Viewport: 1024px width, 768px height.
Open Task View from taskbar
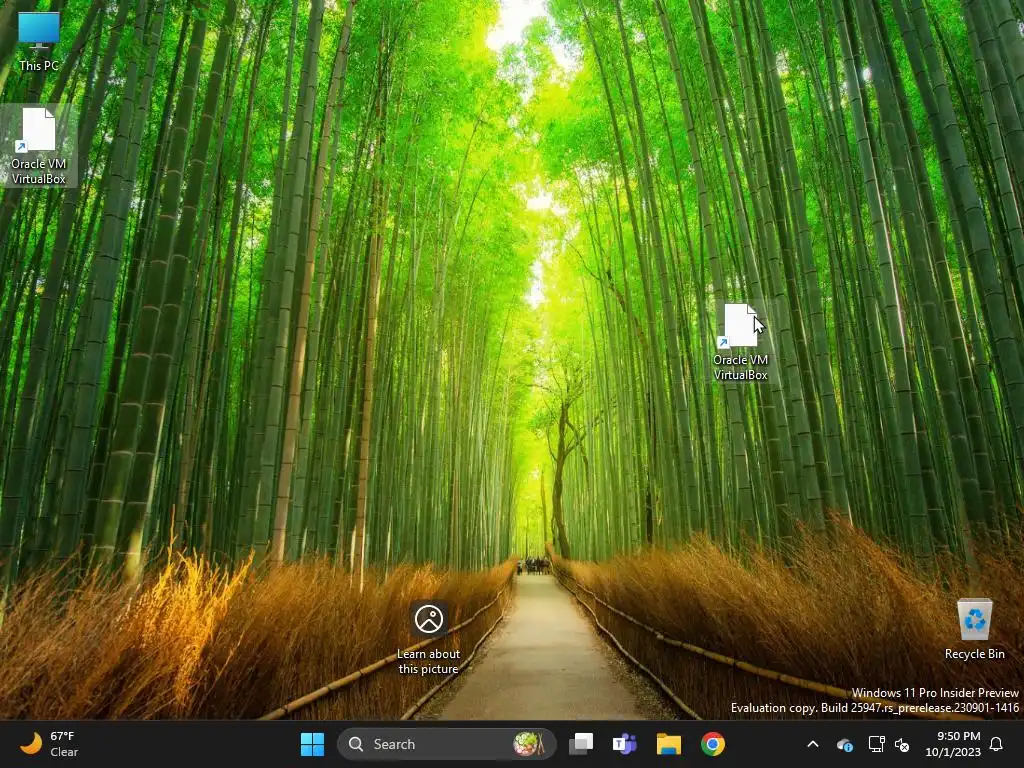coord(581,744)
